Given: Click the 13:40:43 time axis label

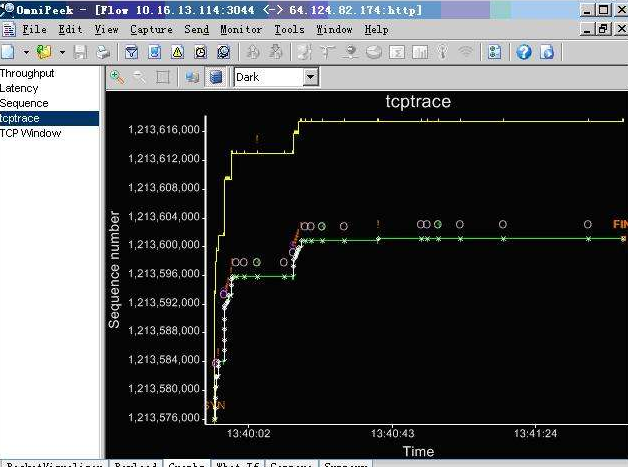Looking at the screenshot, I should pos(392,433).
